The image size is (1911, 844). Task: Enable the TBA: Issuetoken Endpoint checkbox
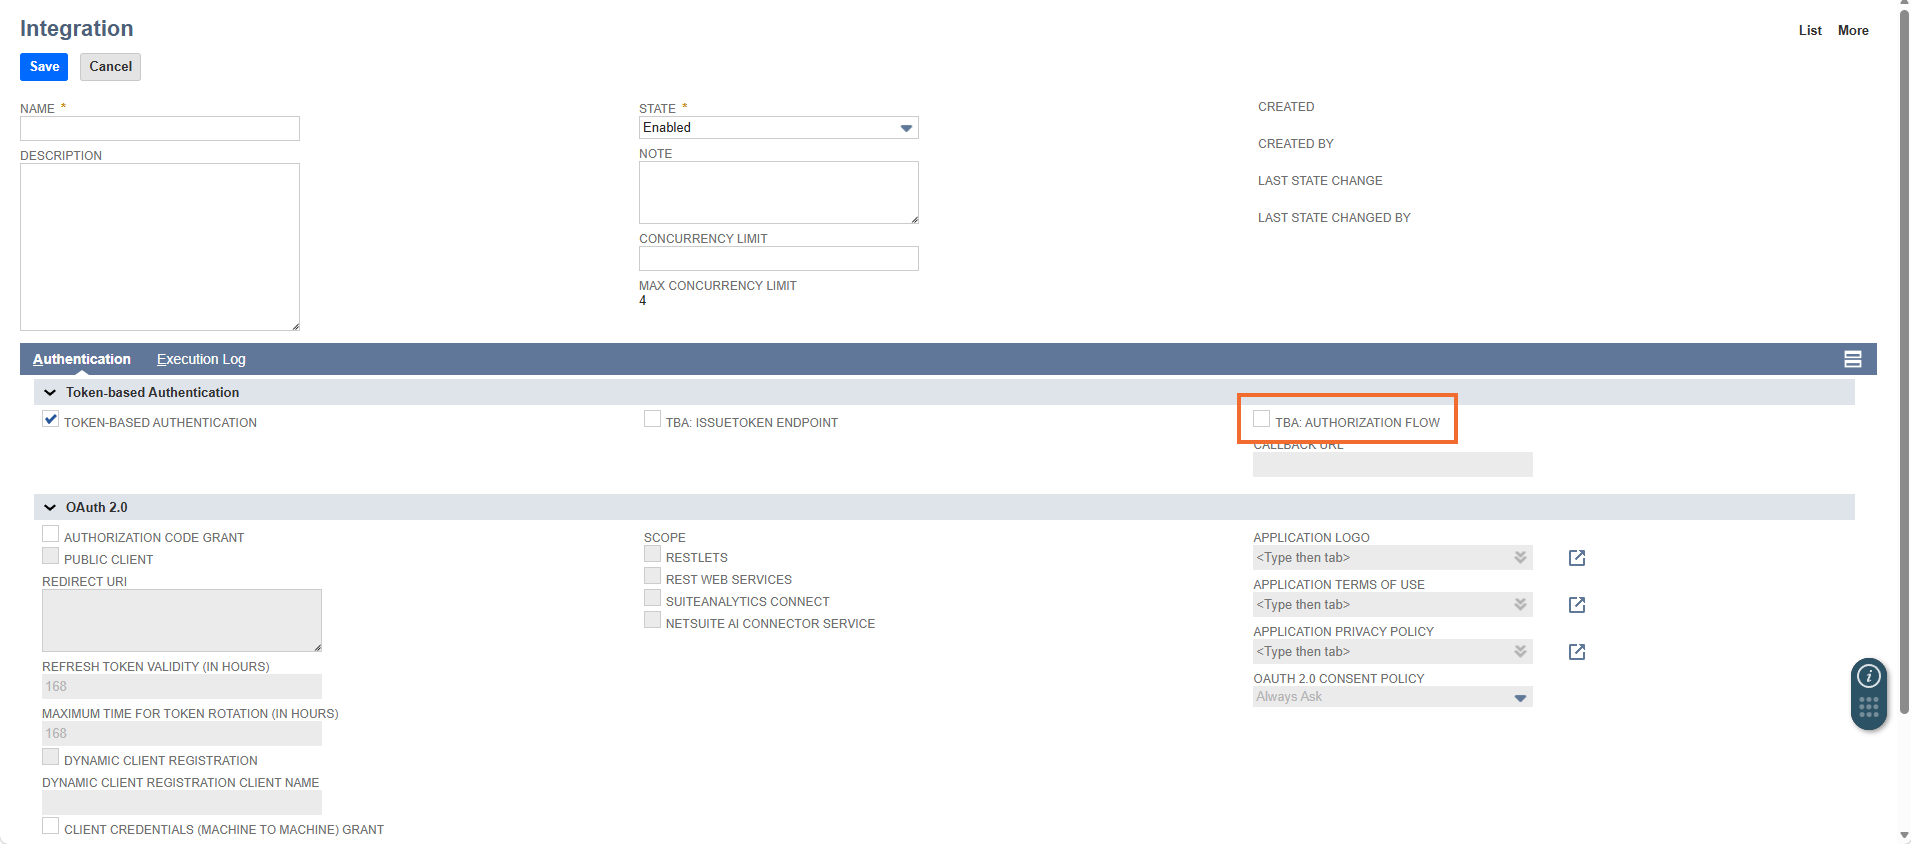pyautogui.click(x=652, y=420)
